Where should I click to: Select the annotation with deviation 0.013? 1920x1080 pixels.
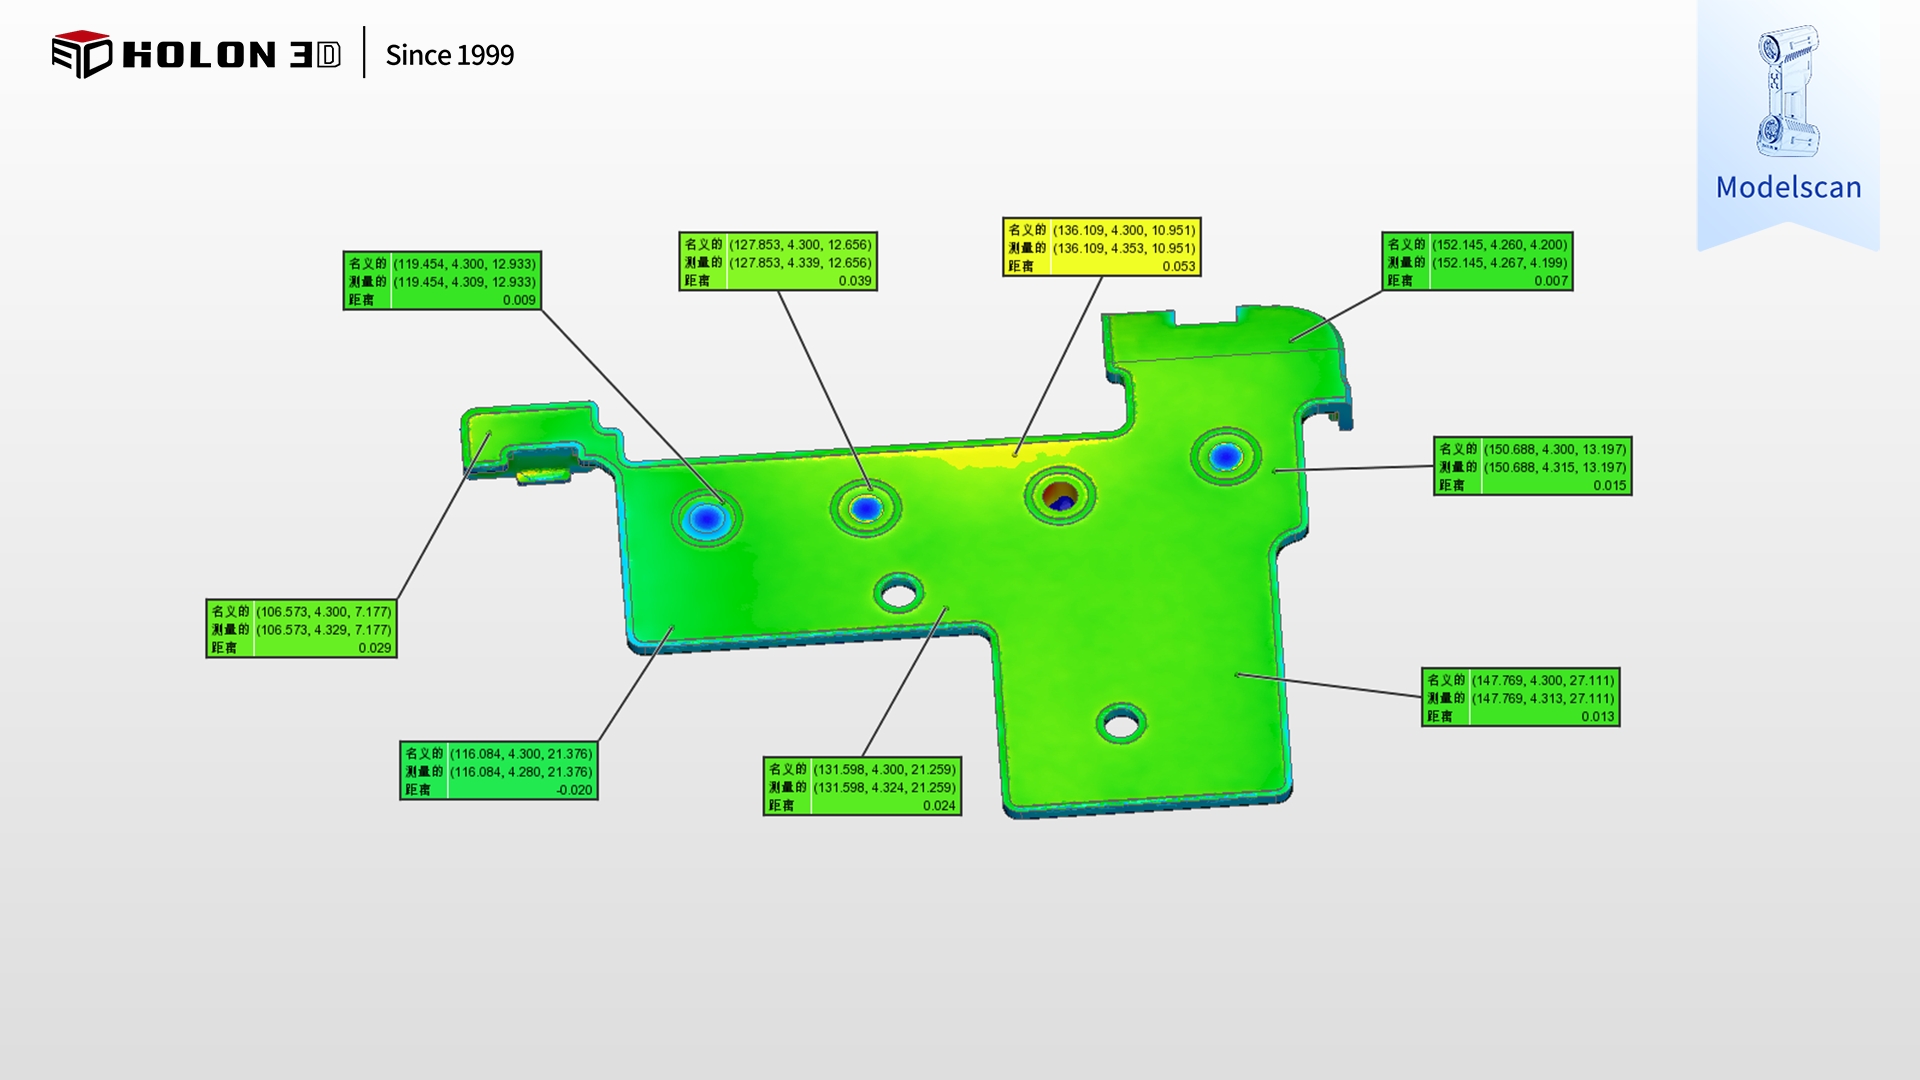1520,697
